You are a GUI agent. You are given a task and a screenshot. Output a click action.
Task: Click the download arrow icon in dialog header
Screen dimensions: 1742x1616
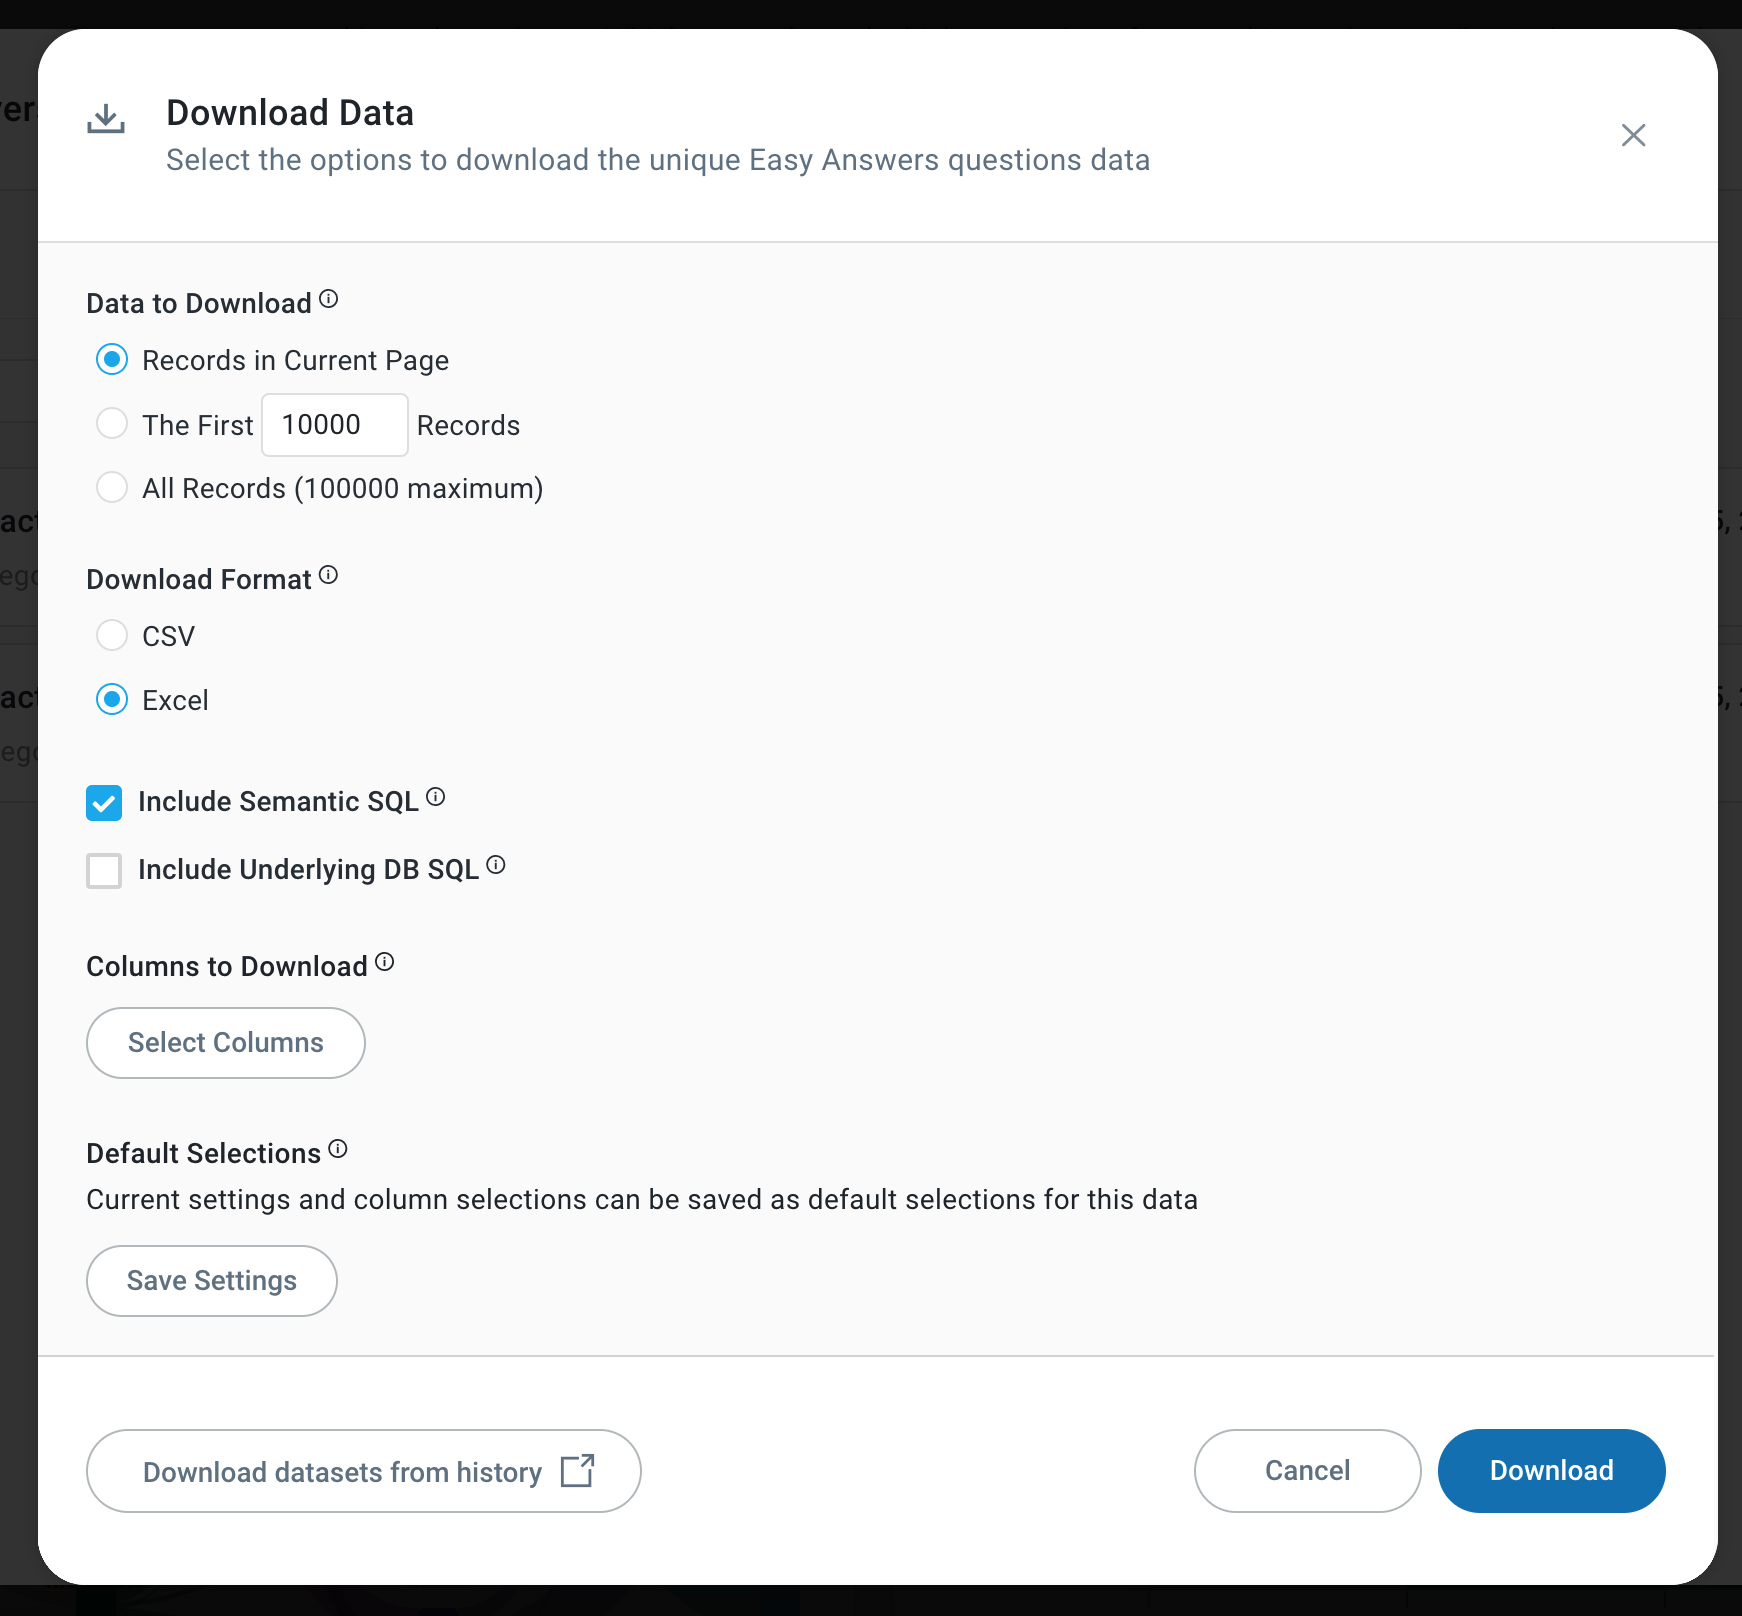106,119
